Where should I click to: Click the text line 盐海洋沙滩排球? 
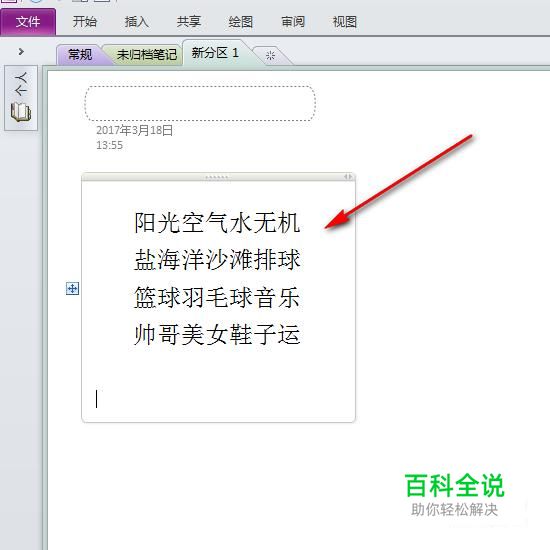click(217, 260)
